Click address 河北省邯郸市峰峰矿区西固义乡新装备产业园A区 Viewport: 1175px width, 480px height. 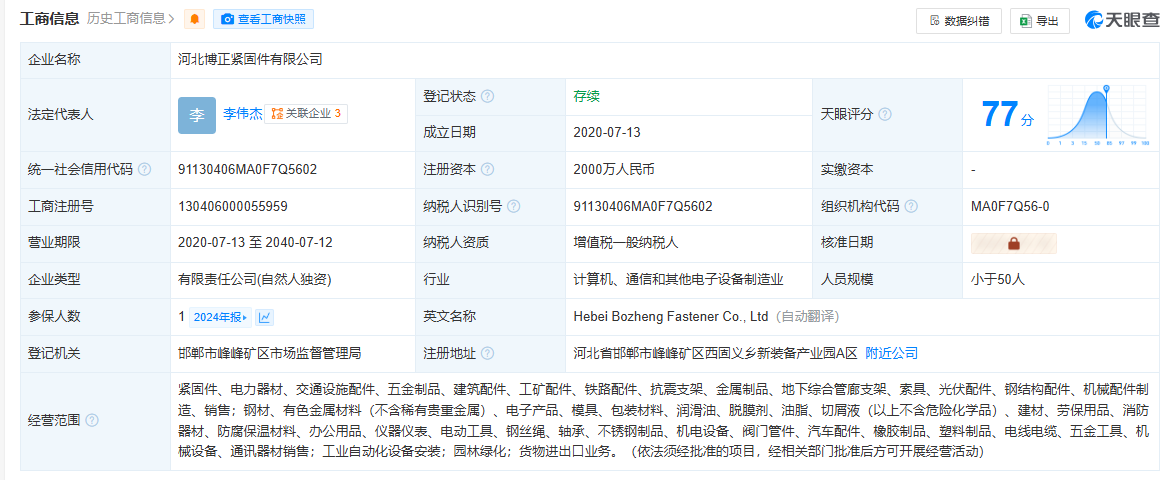[715, 353]
